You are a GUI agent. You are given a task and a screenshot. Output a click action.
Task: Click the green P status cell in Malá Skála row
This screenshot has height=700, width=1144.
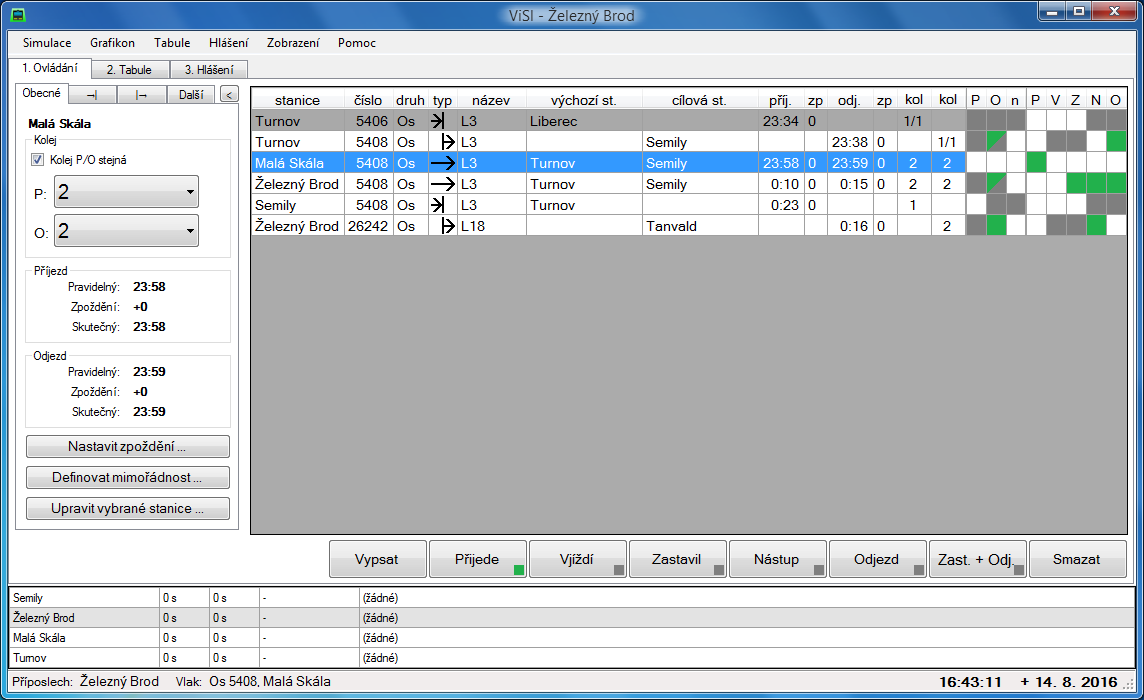[x=1036, y=163]
